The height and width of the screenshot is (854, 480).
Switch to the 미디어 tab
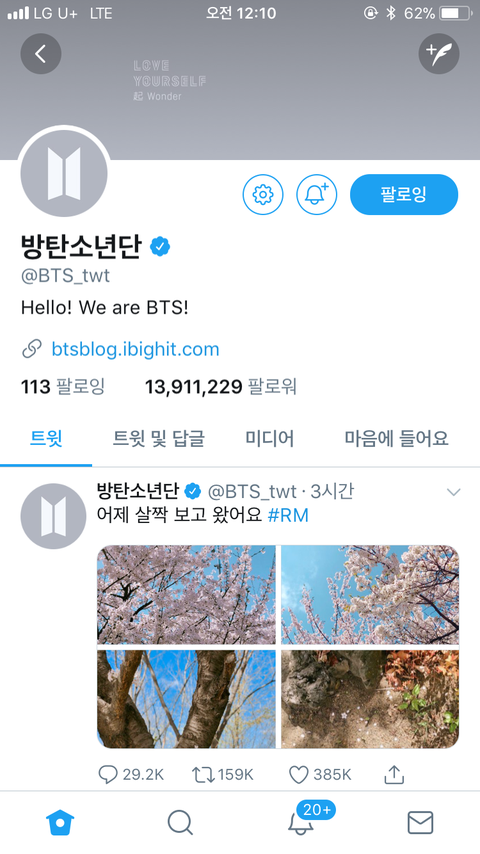coord(270,438)
